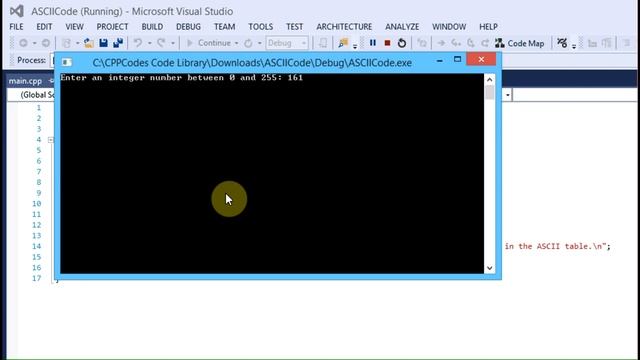The height and width of the screenshot is (360, 640).
Task: Click the Continue debugging button
Action: coord(208,43)
